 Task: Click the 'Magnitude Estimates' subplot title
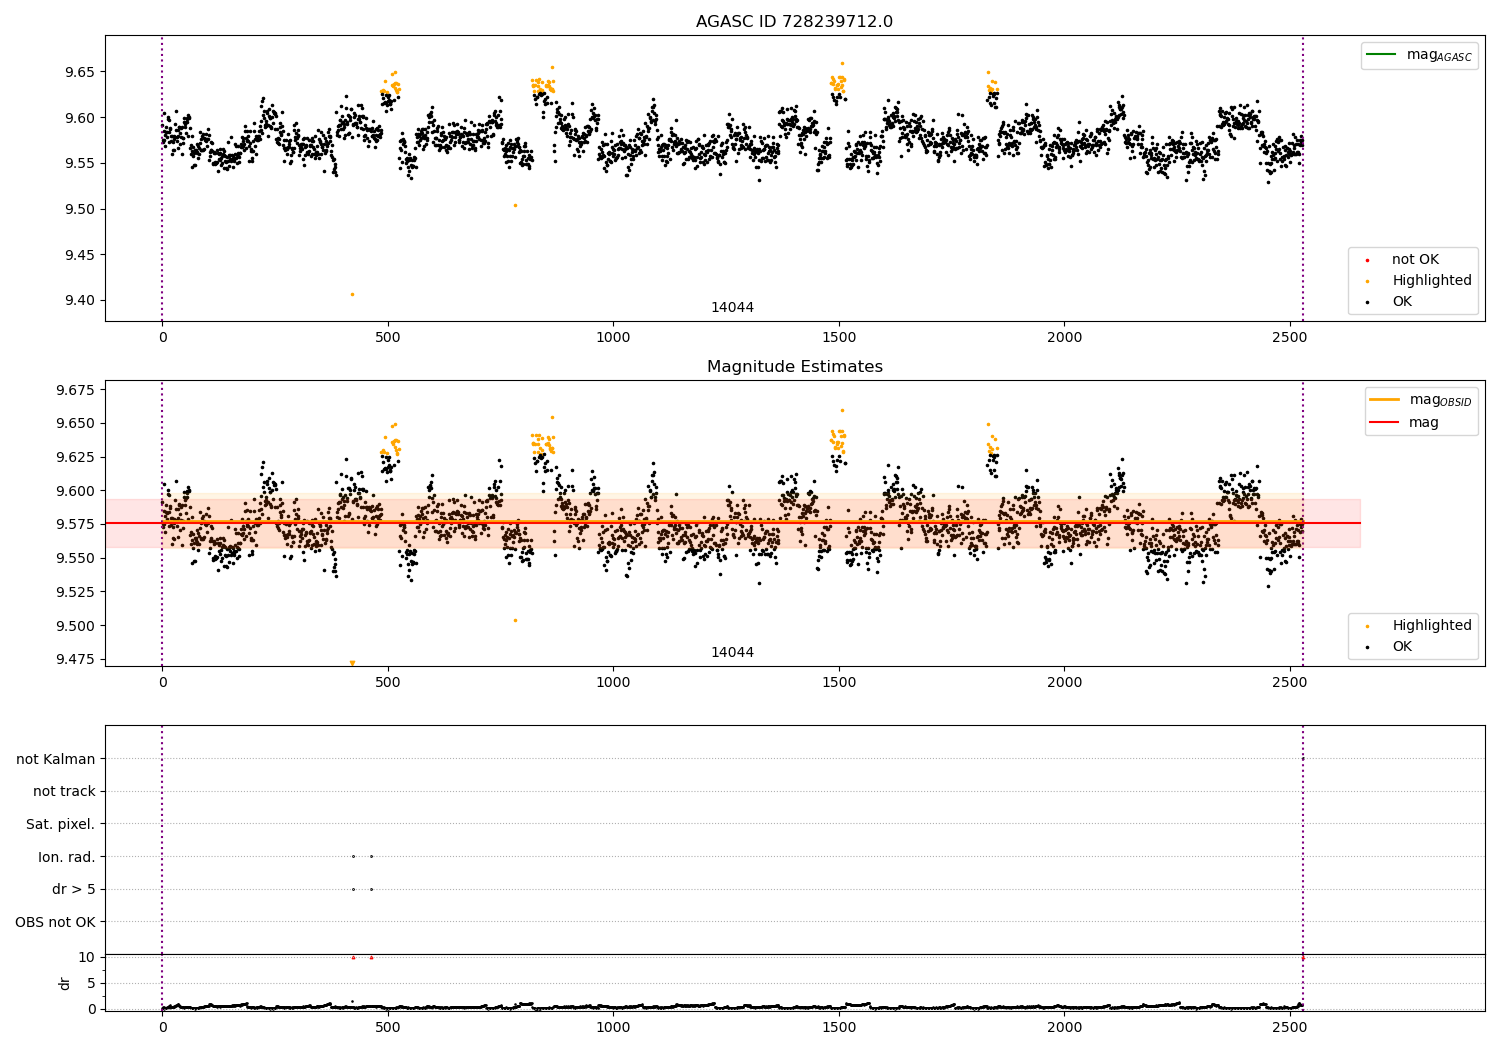(x=794, y=367)
